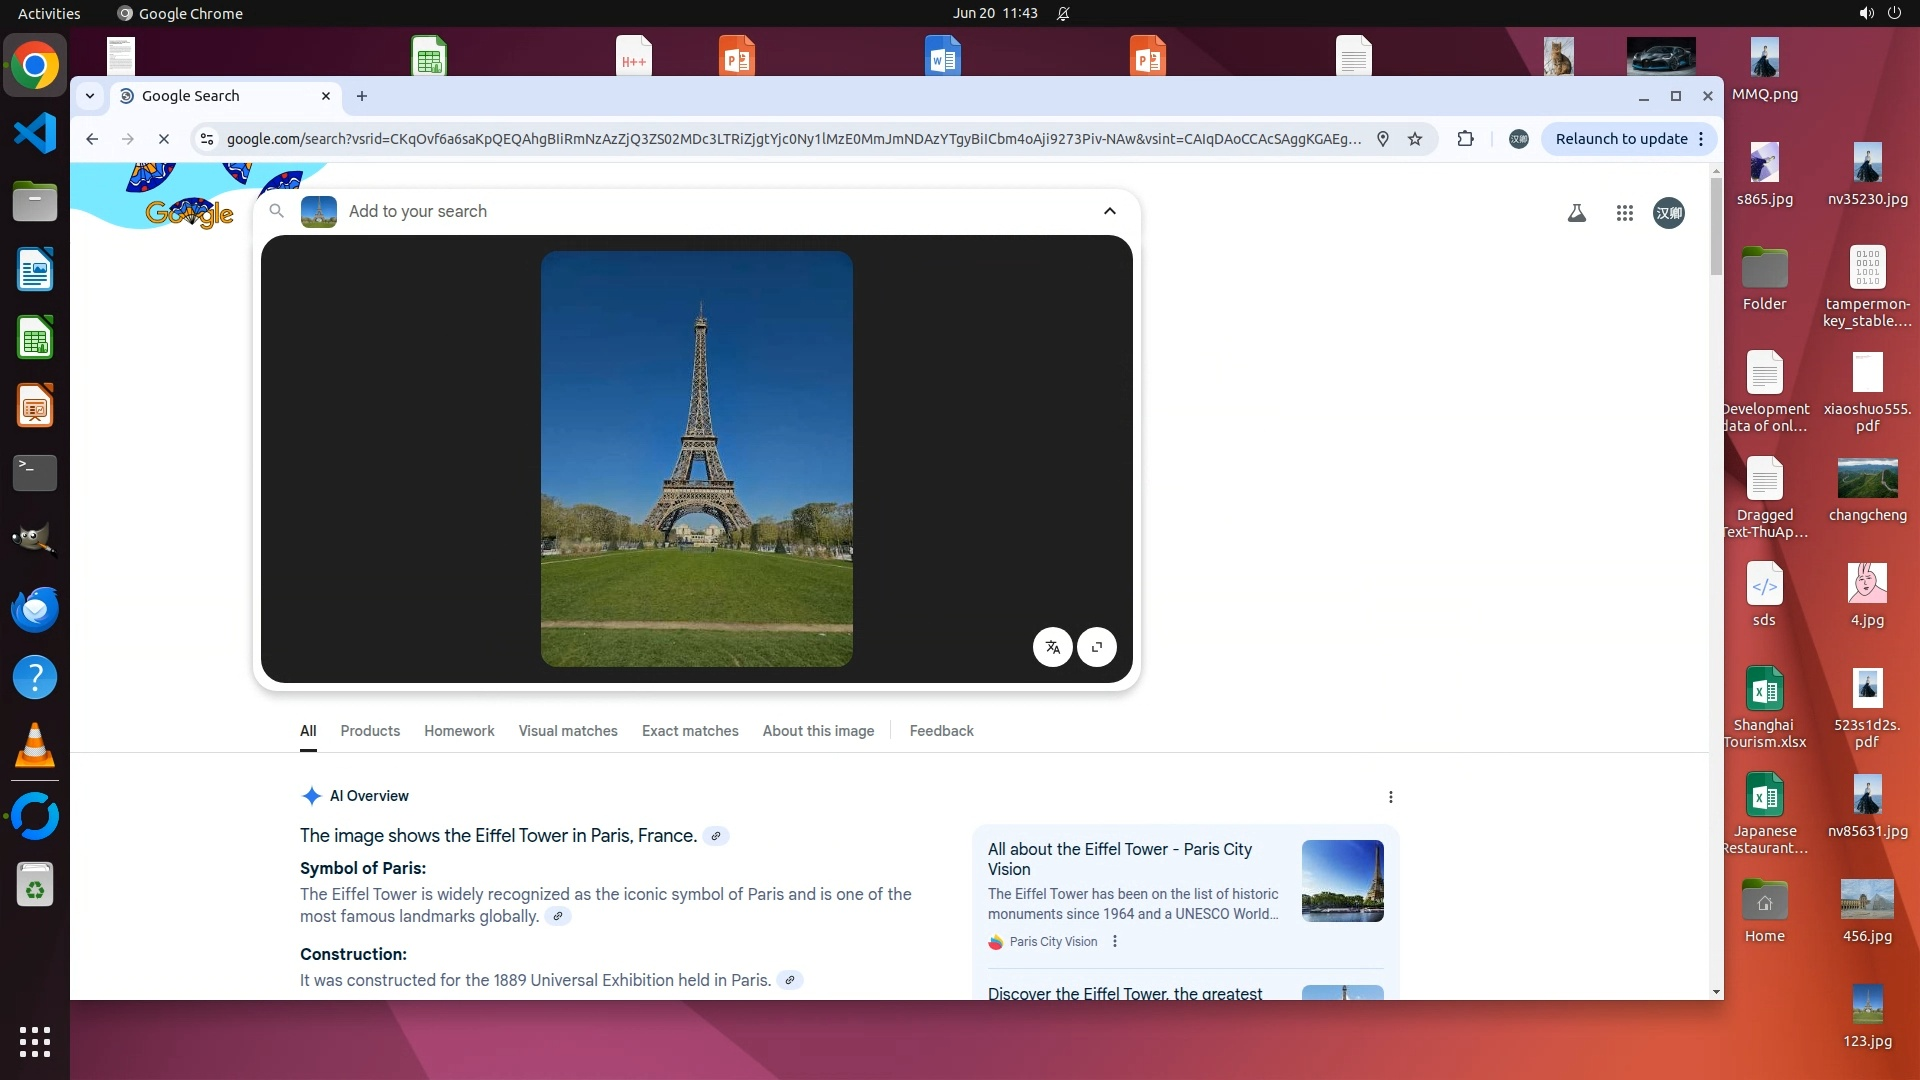
Task: Open Search Labs flask icon
Action: 1577,213
